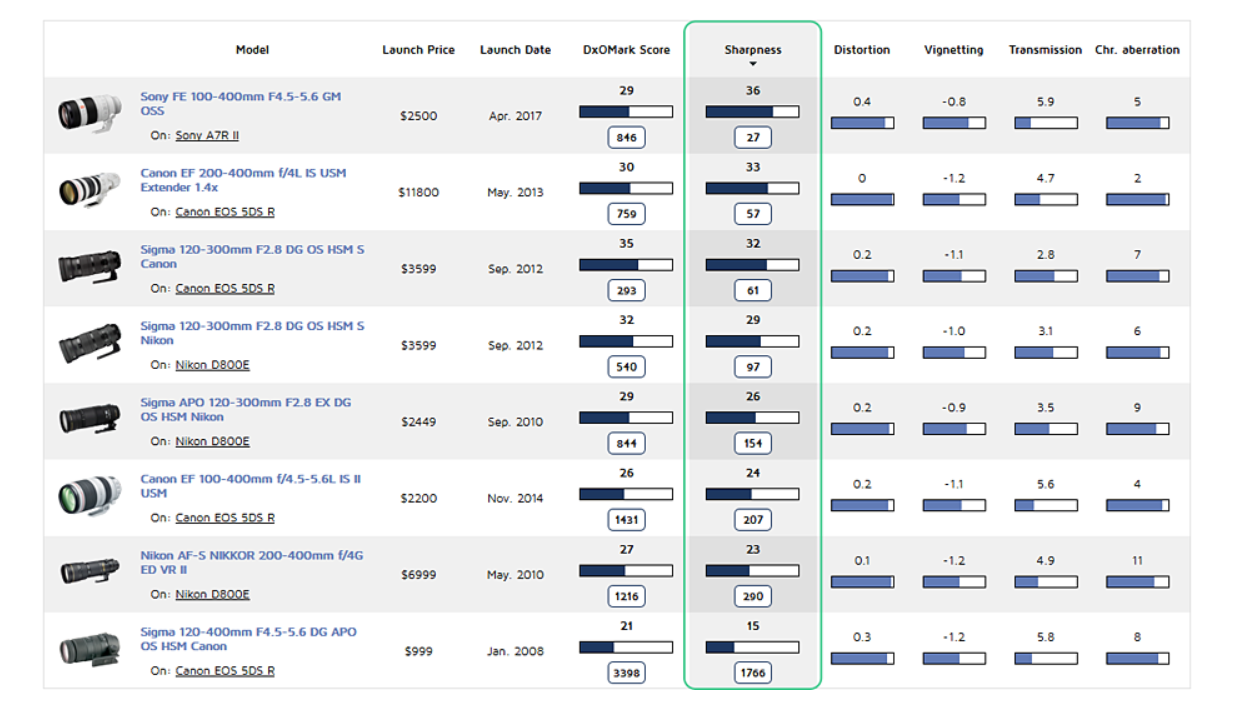Open Sigma 120-300mm F2.8 DG OS HSM S Nikon
The image size is (1252, 706).
point(252,333)
